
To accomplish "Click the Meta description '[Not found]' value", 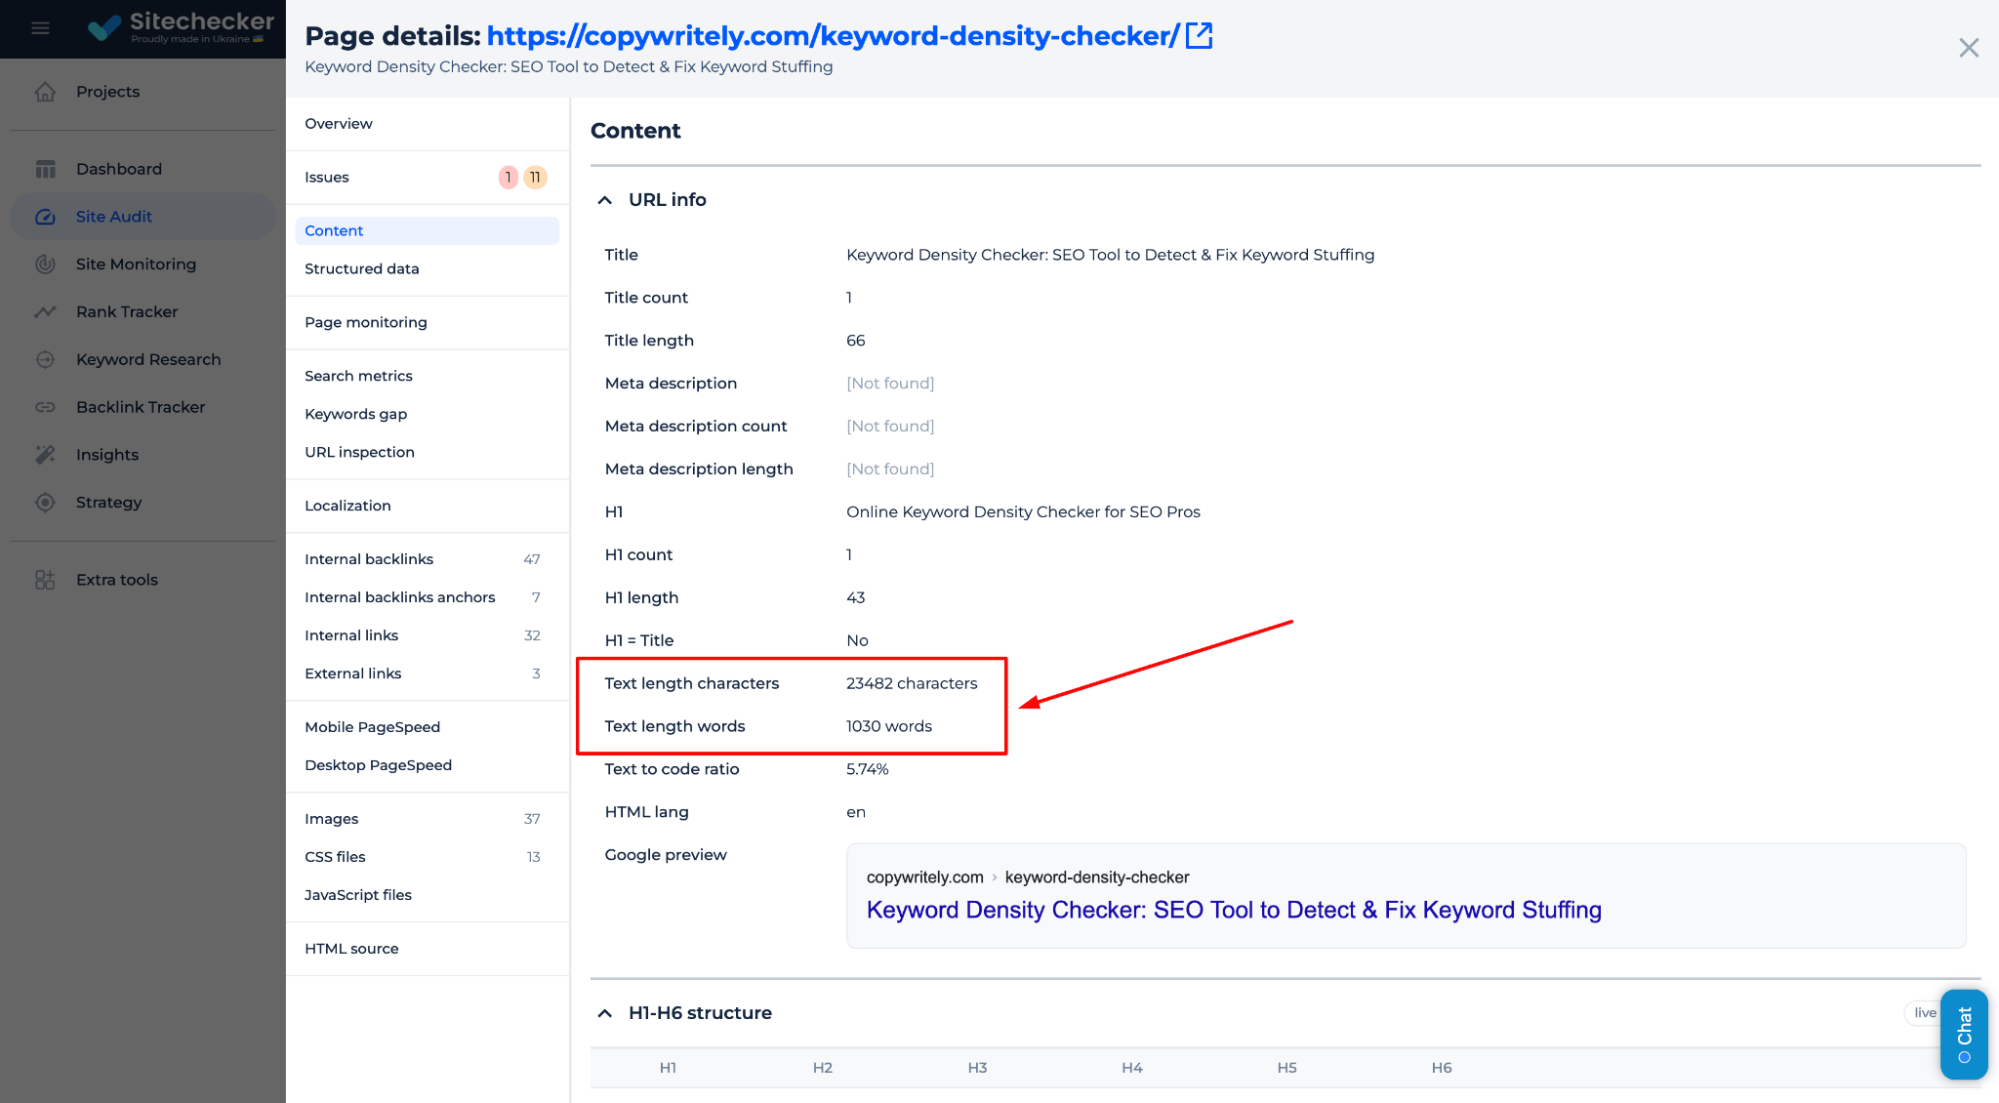I will 890,383.
